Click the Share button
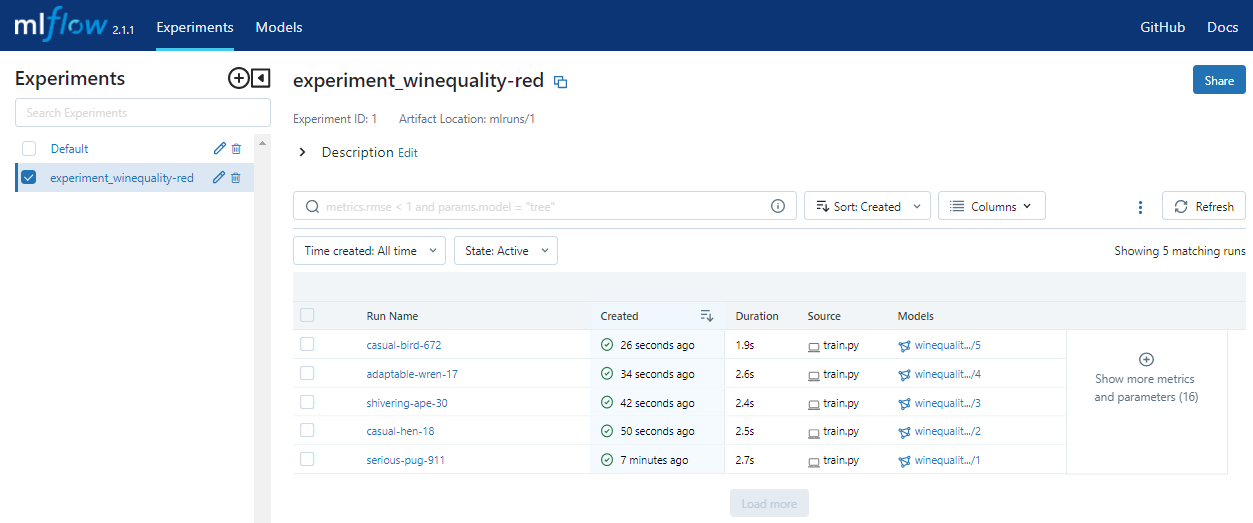 click(x=1219, y=80)
